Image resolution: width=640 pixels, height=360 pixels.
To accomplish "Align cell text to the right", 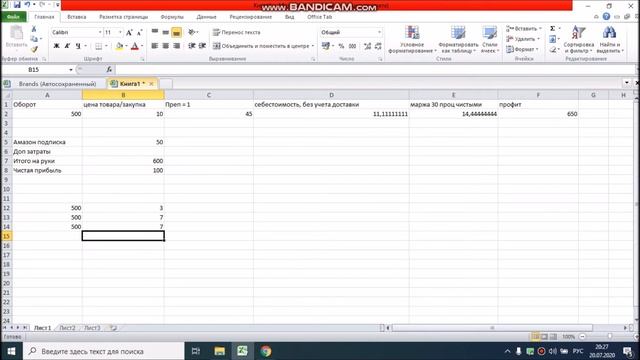I will click(x=176, y=46).
